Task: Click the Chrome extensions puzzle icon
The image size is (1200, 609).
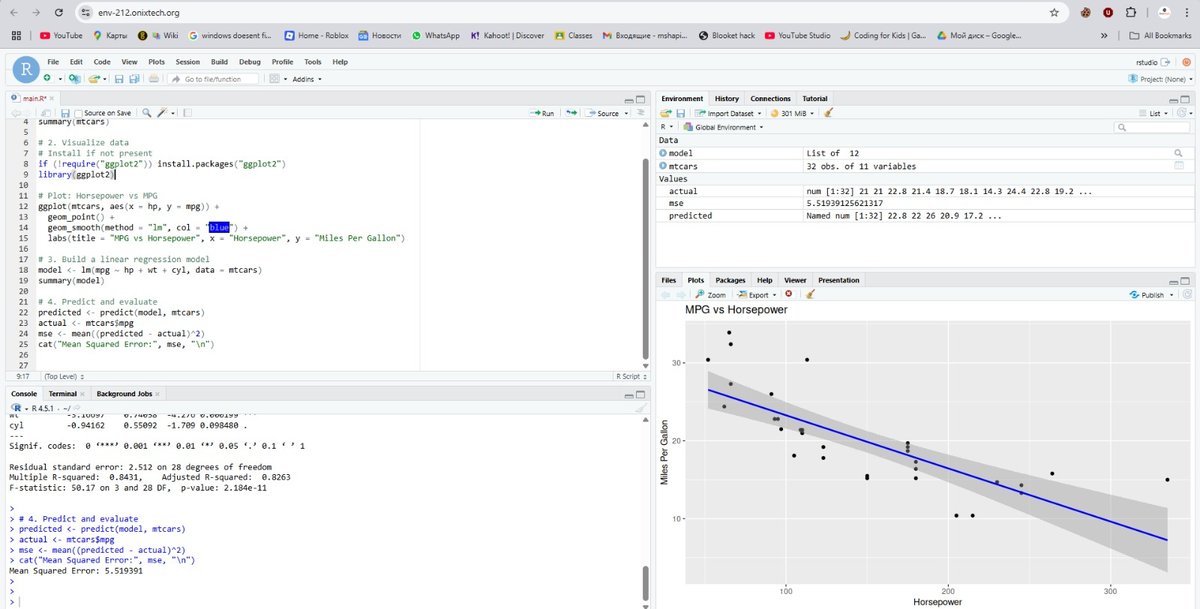Action: (1130, 13)
